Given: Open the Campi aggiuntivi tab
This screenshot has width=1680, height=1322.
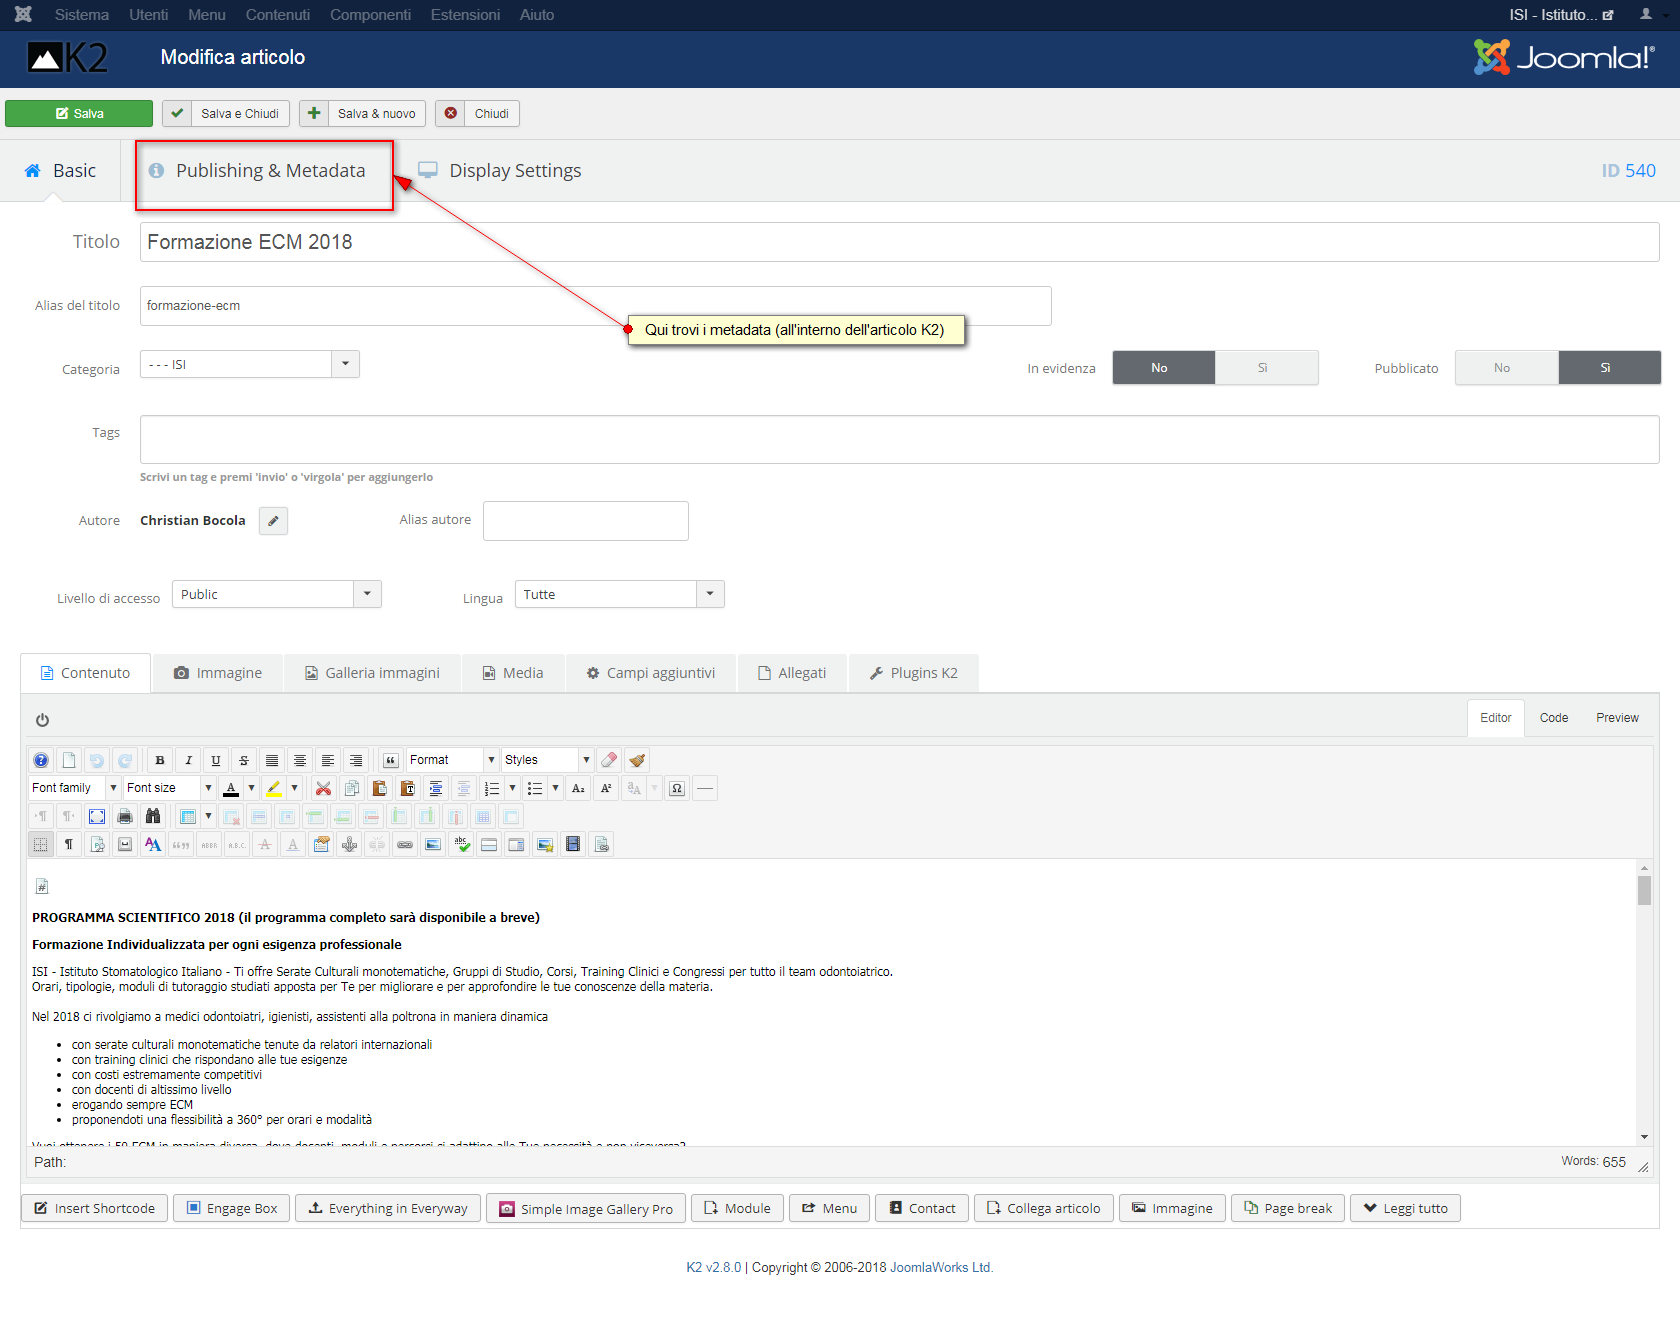Looking at the screenshot, I should point(651,673).
